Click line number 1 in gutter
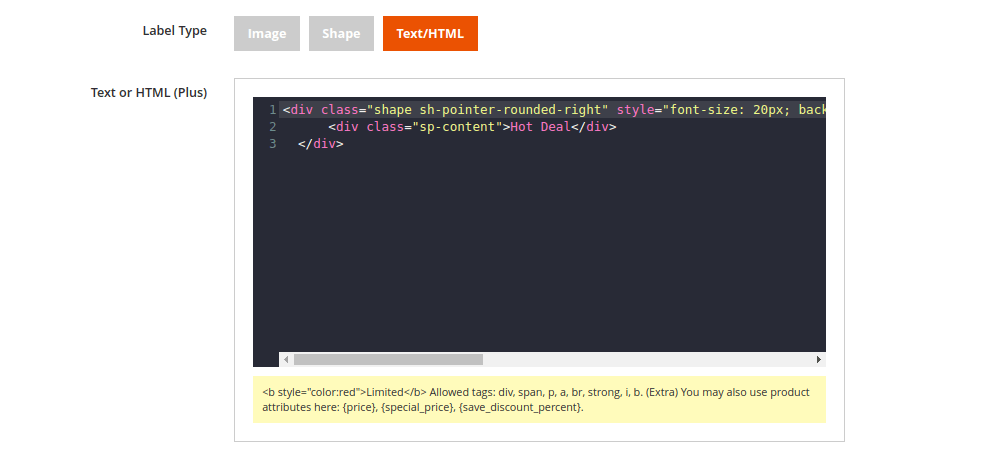The image size is (1000, 455). 272,110
